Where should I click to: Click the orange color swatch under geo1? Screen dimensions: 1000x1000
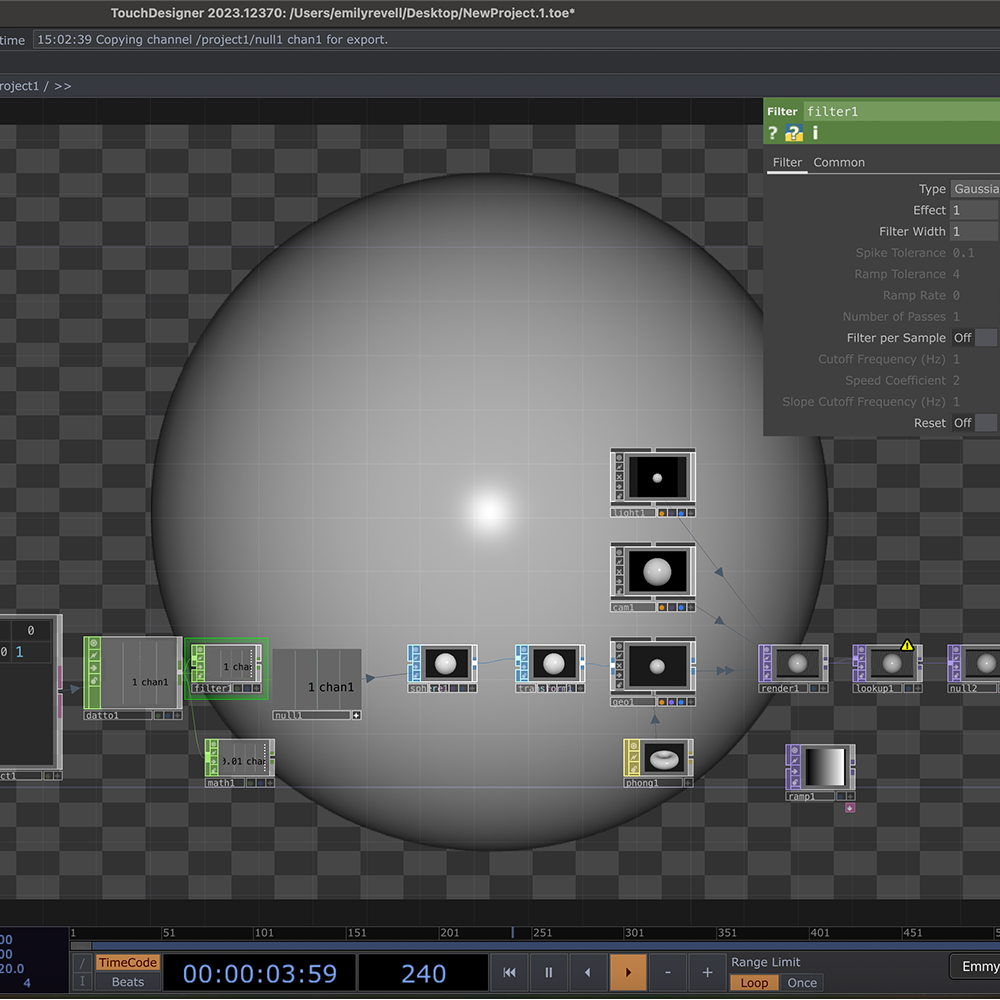coord(662,702)
